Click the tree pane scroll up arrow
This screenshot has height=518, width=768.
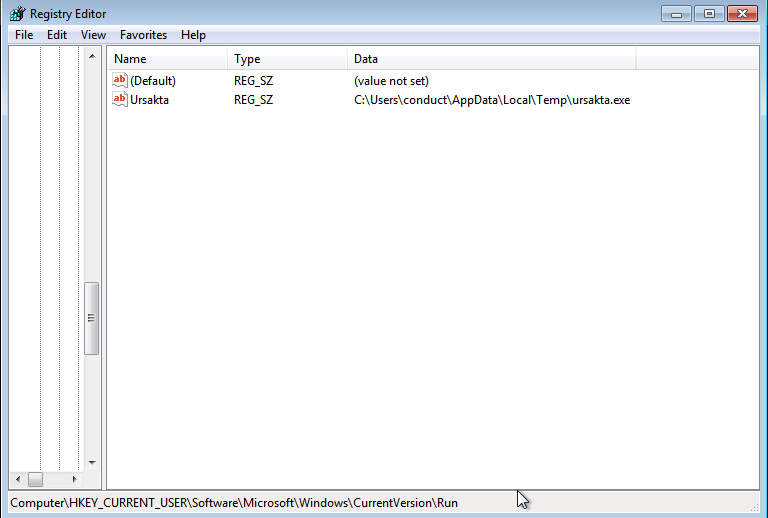pyautogui.click(x=92, y=56)
